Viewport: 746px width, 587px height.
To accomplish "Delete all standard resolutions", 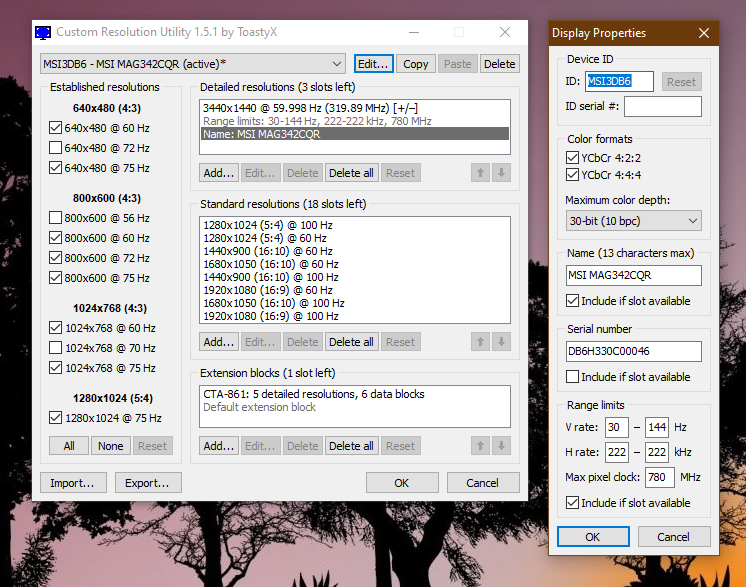I will 352,342.
